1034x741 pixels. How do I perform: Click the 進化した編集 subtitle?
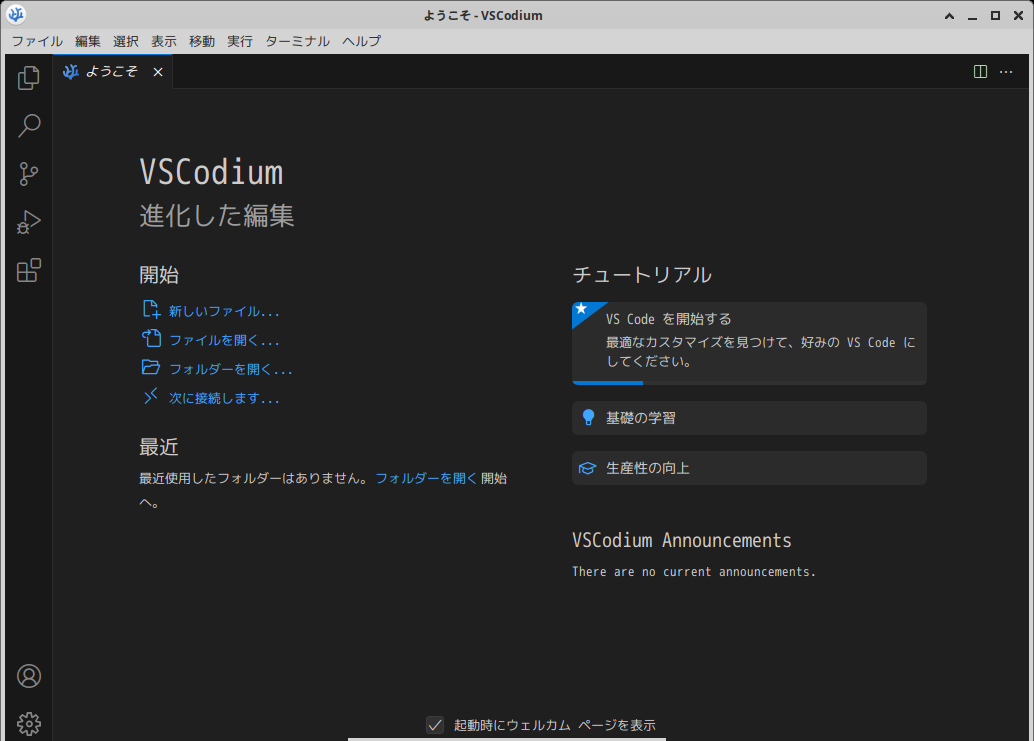[216, 216]
